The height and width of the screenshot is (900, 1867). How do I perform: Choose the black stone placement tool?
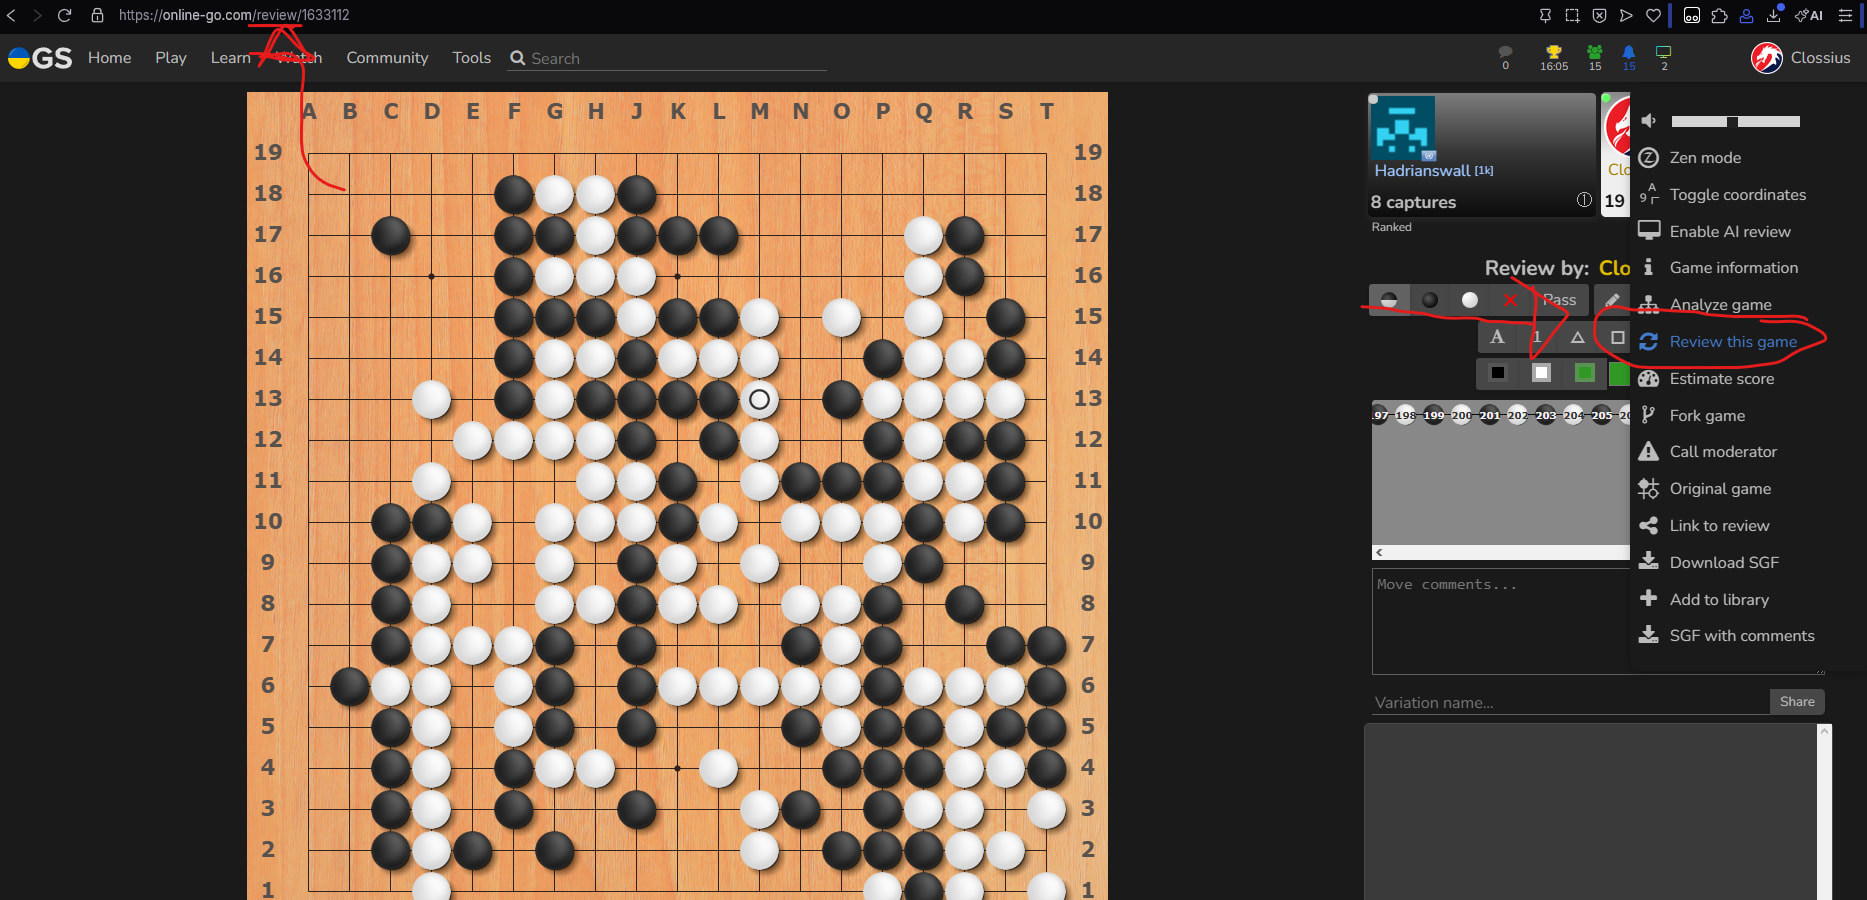point(1429,300)
